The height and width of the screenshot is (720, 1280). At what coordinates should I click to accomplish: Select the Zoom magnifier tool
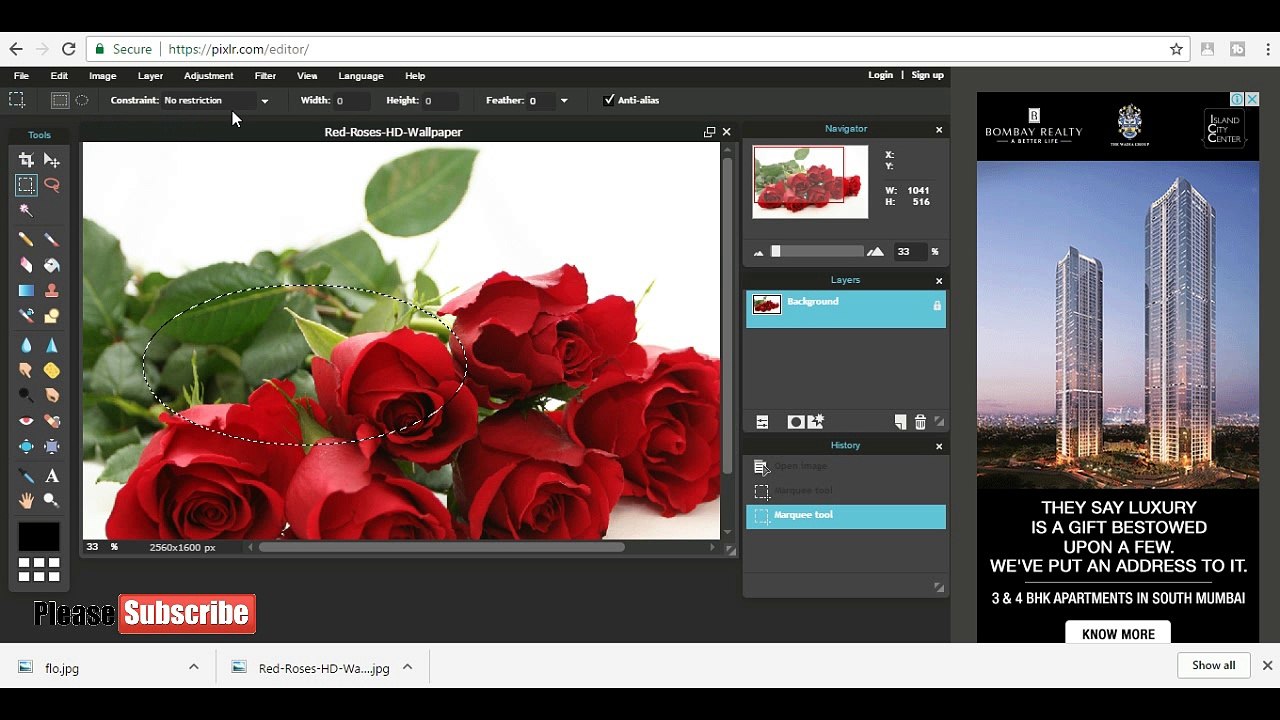pyautogui.click(x=52, y=500)
